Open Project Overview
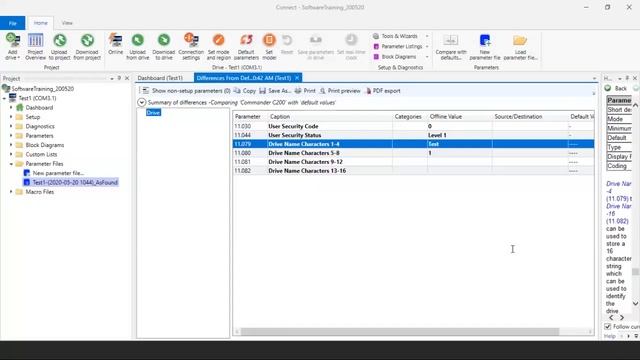This screenshot has width=640, height=360. (36, 46)
